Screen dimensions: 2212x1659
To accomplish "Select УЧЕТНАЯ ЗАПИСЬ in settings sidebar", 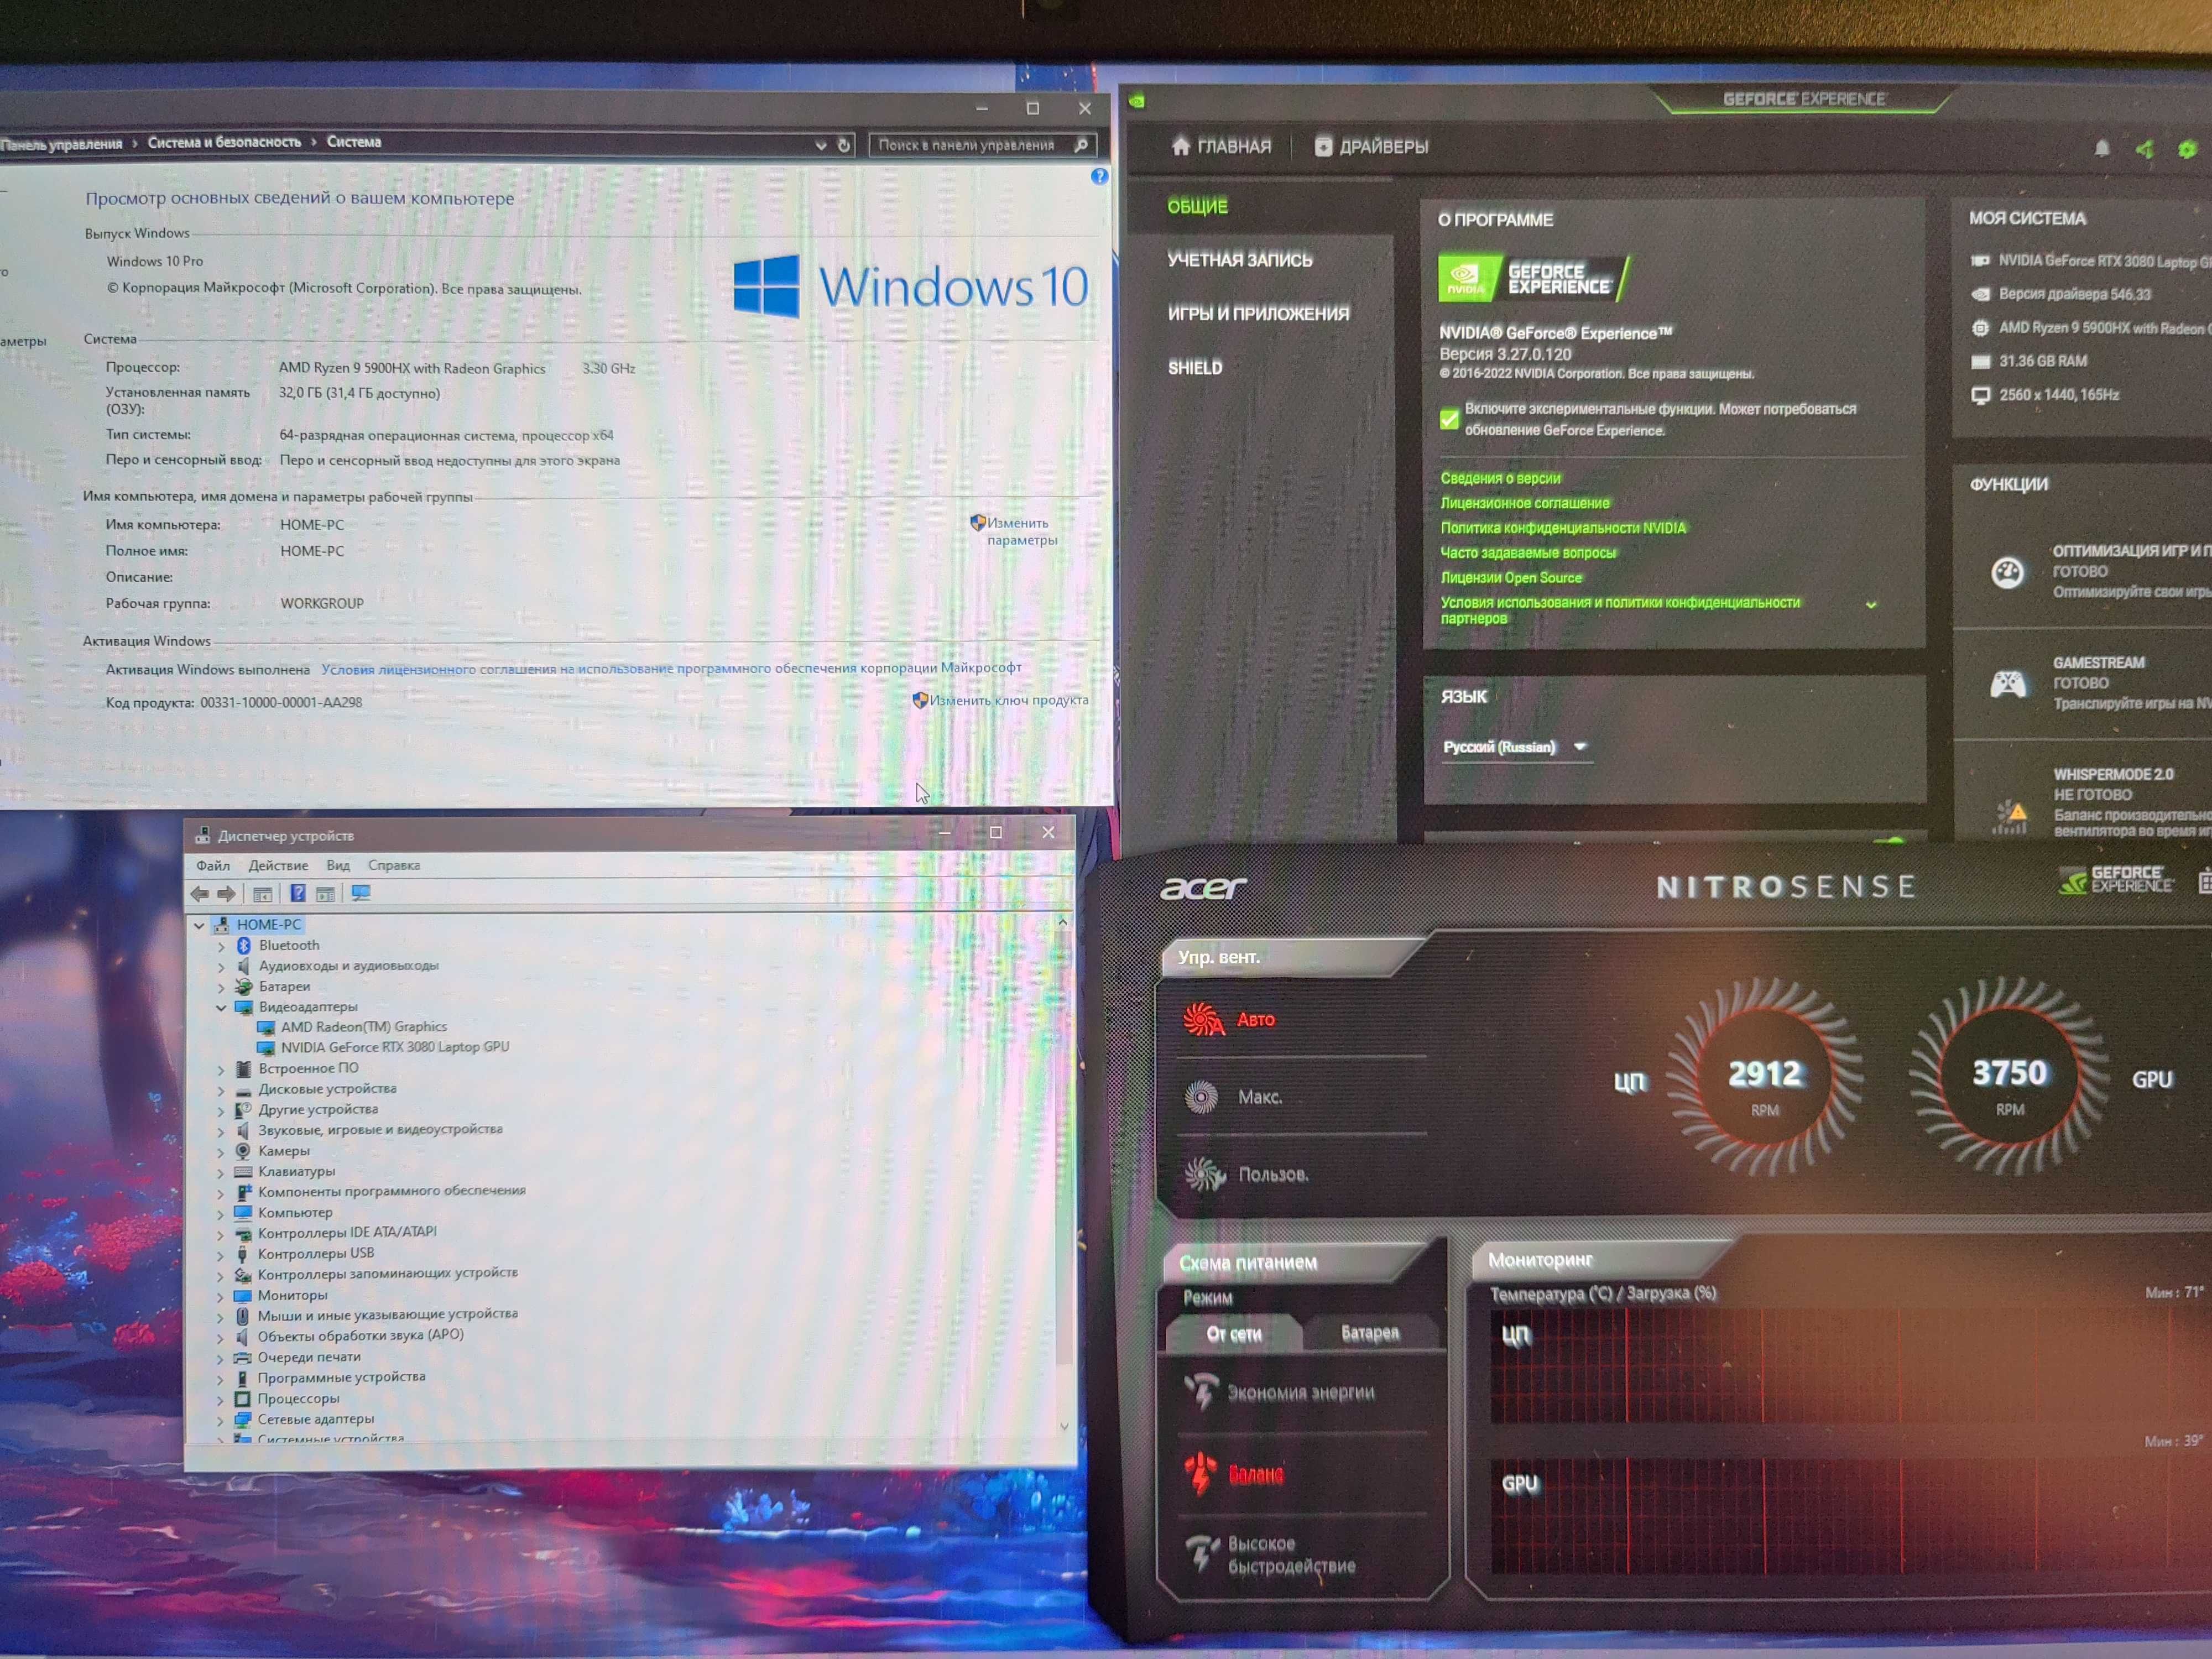I will pyautogui.click(x=1240, y=260).
